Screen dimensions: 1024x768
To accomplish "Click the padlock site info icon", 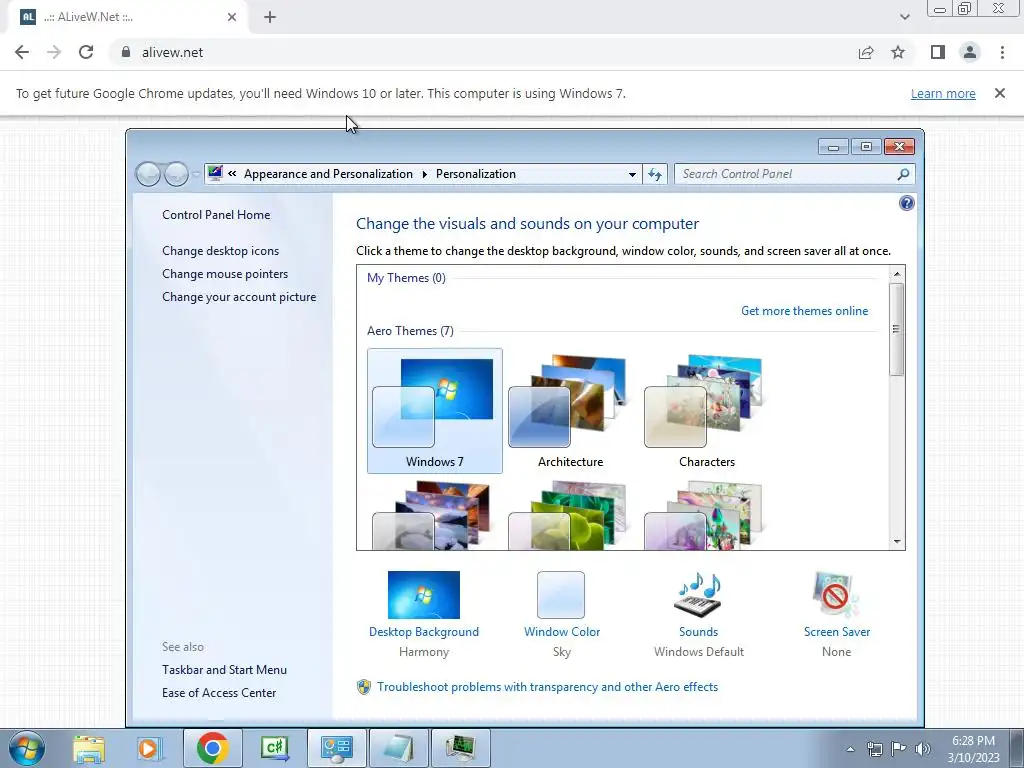I will 126,52.
